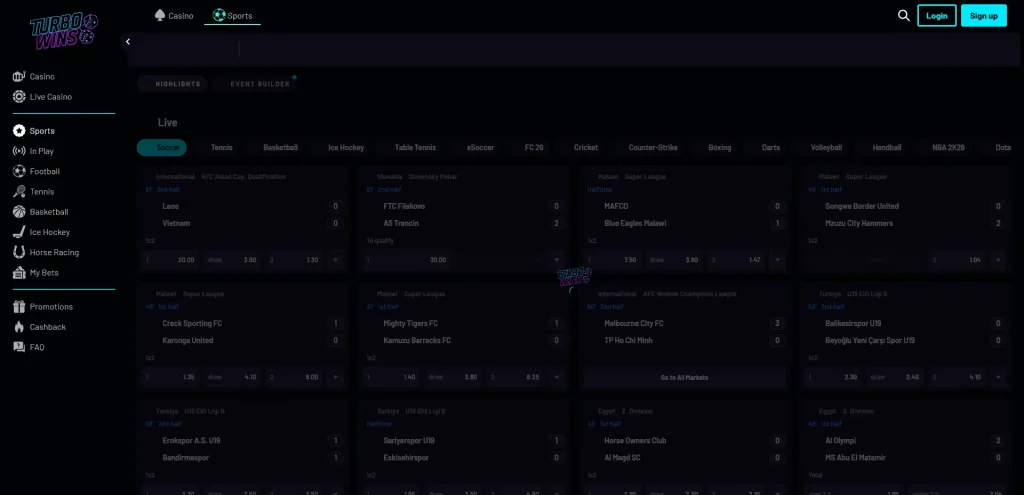Bet on Balikesirspor U19 at 2.30
The height and width of the screenshot is (495, 1024).
click(833, 377)
